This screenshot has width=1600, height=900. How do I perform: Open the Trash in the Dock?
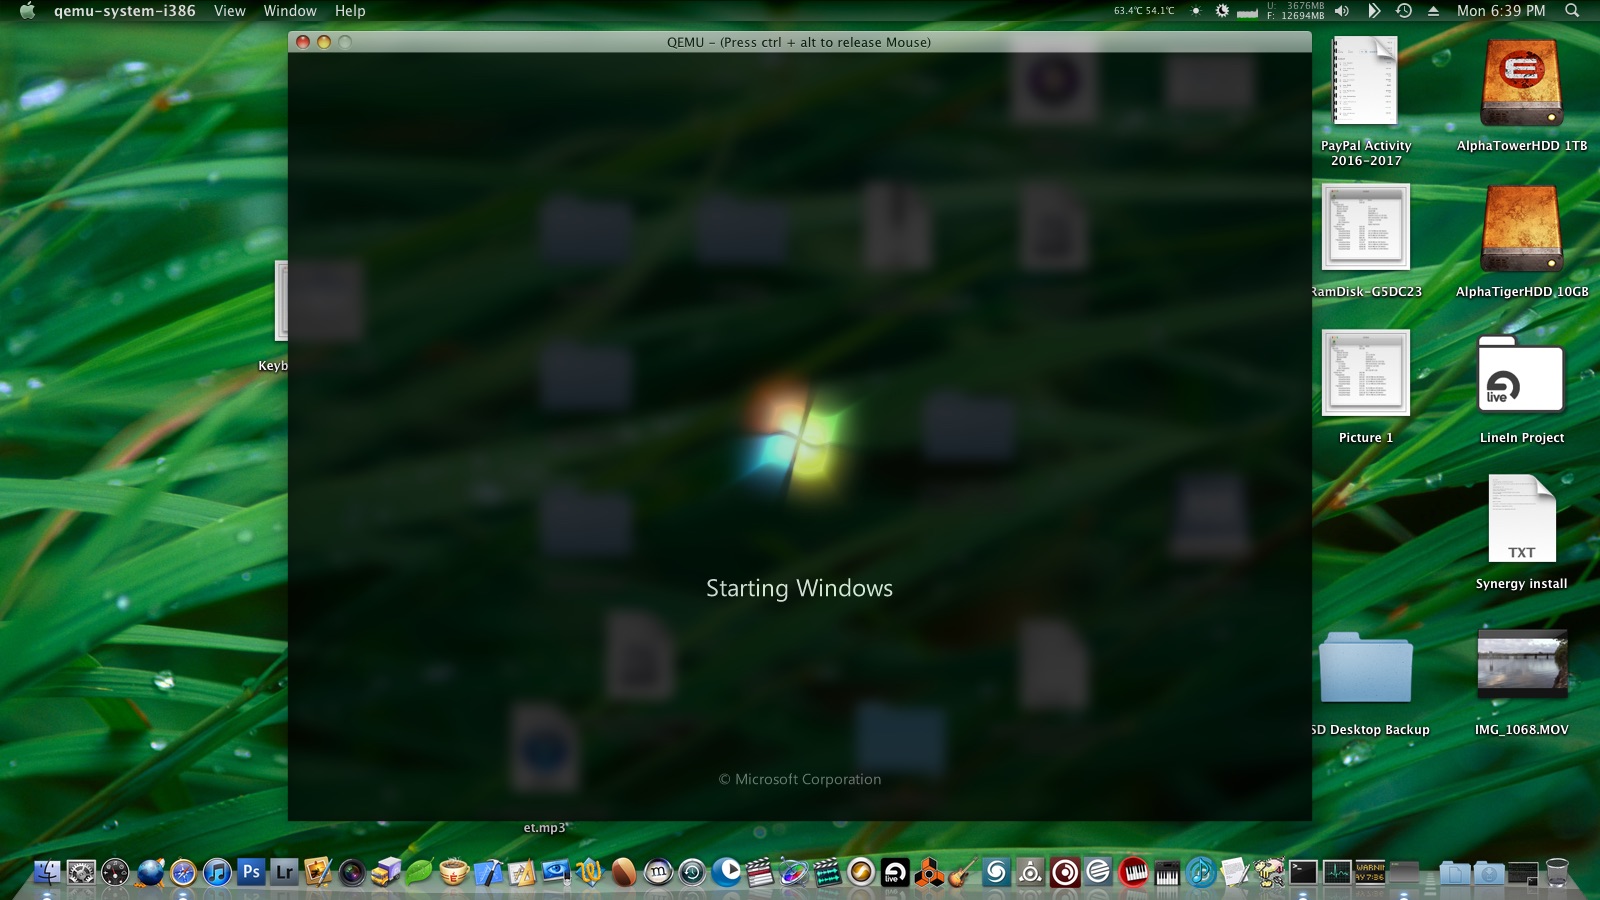1557,873
